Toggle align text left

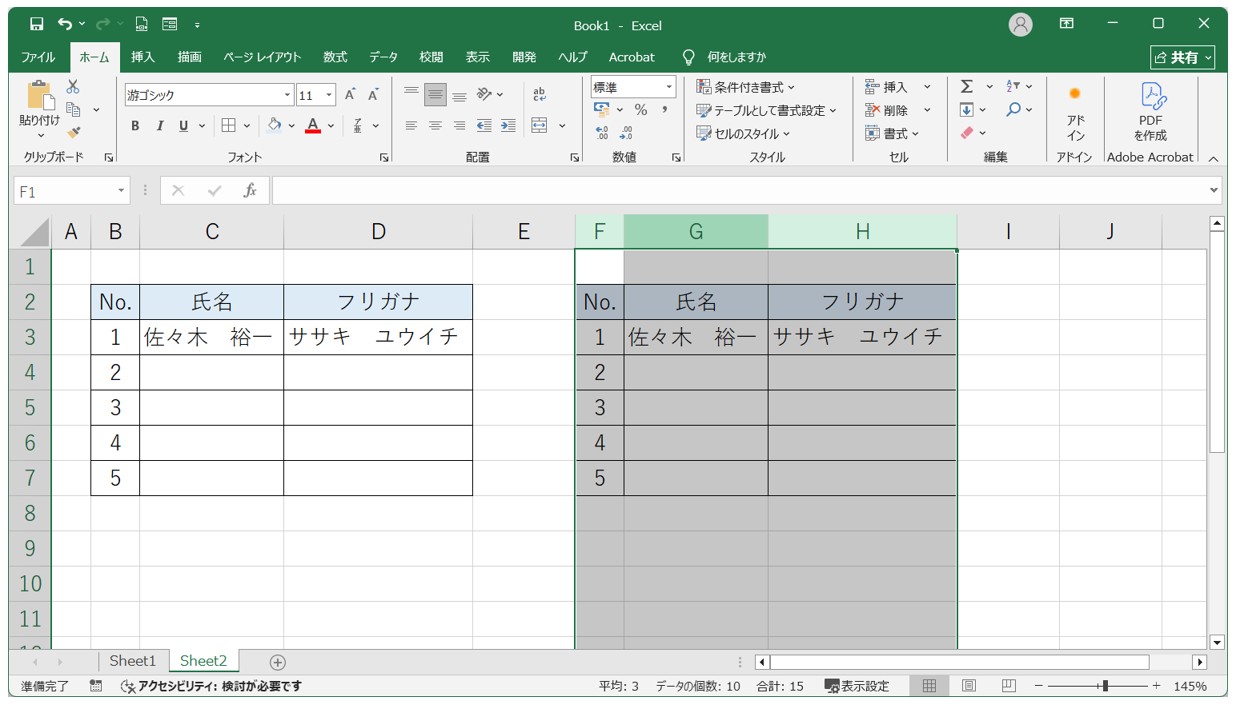click(411, 126)
